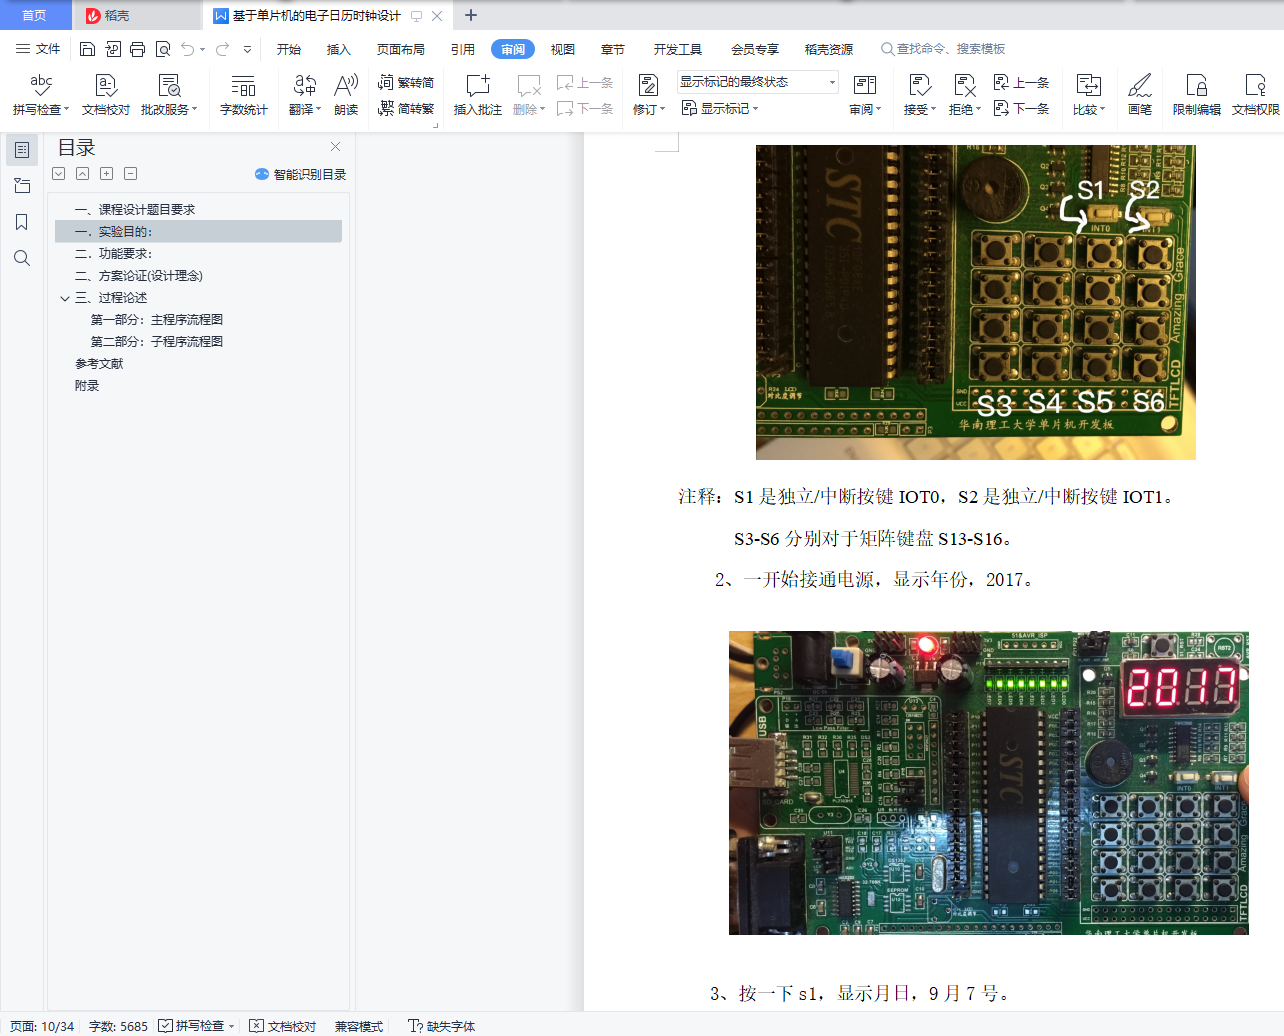Viewport: 1284px width, 1036px height.
Task: Click the command search box (查找命令)
Action: coord(950,49)
